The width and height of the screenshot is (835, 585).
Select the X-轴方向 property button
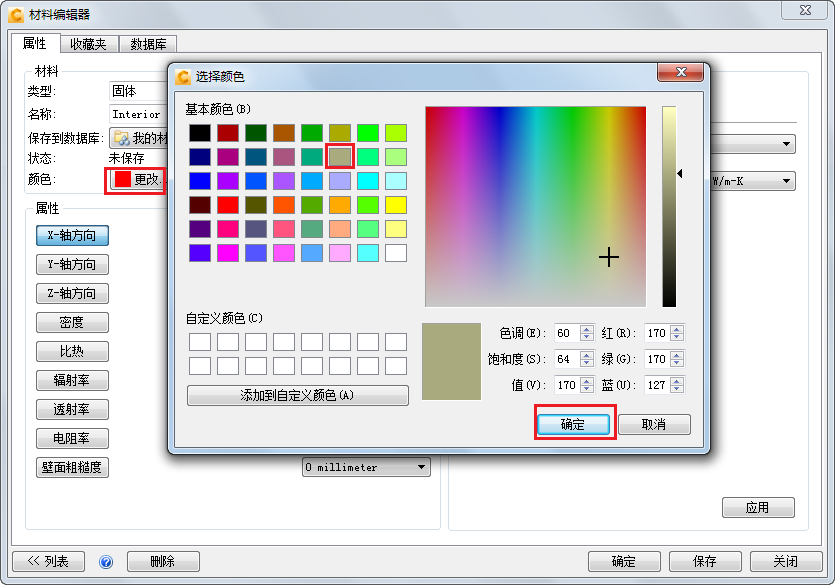(73, 235)
